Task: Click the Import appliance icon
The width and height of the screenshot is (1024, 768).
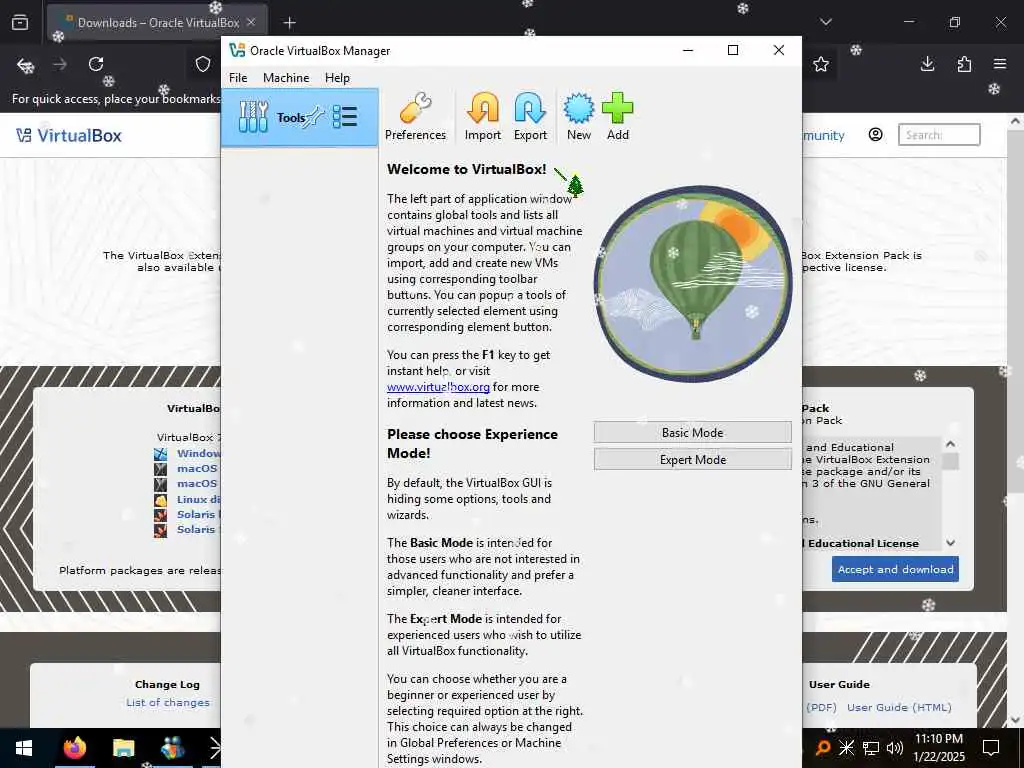Action: (483, 117)
